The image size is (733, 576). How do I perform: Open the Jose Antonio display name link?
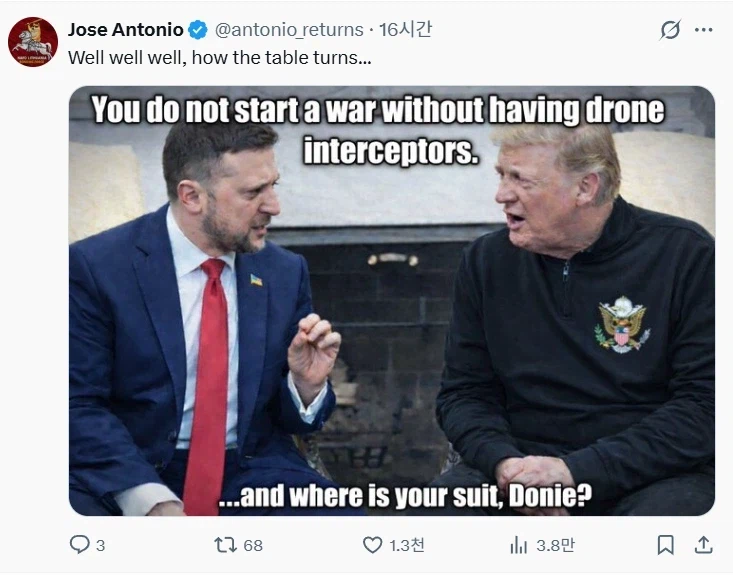tap(125, 29)
